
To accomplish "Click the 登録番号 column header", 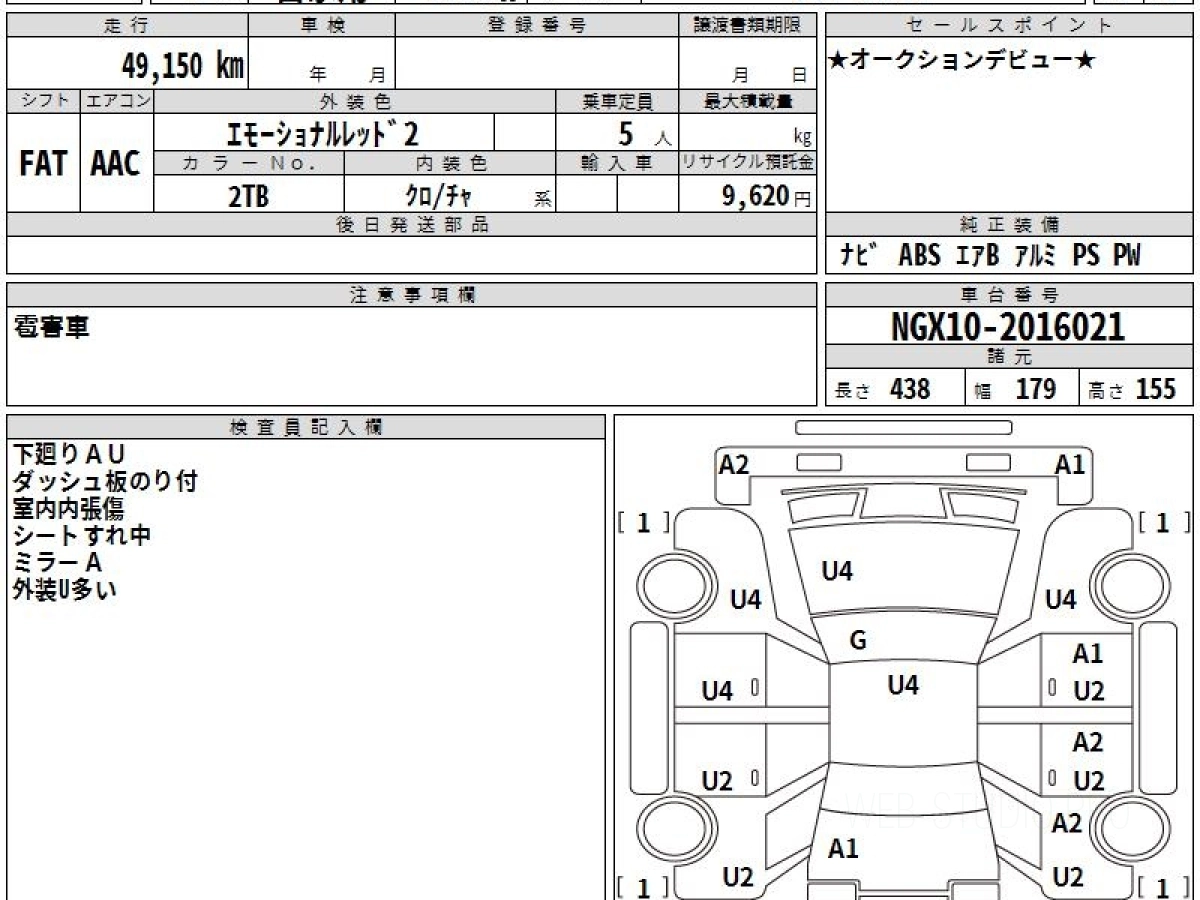I will (x=538, y=26).
